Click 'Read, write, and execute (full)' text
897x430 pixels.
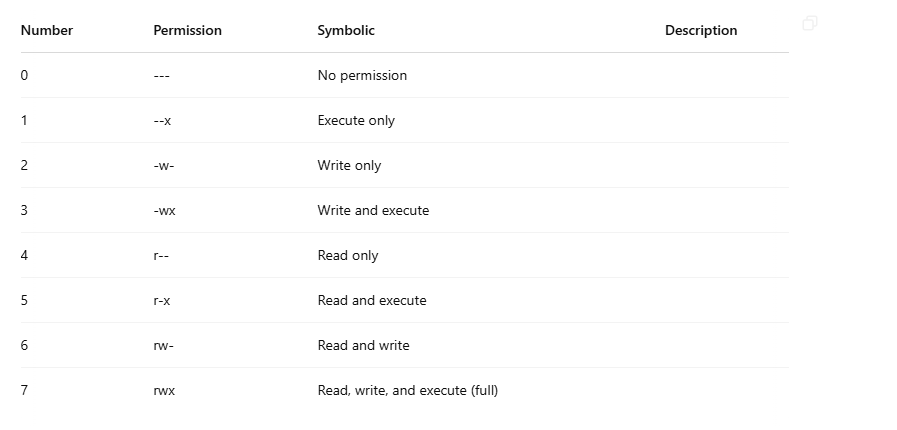(408, 391)
